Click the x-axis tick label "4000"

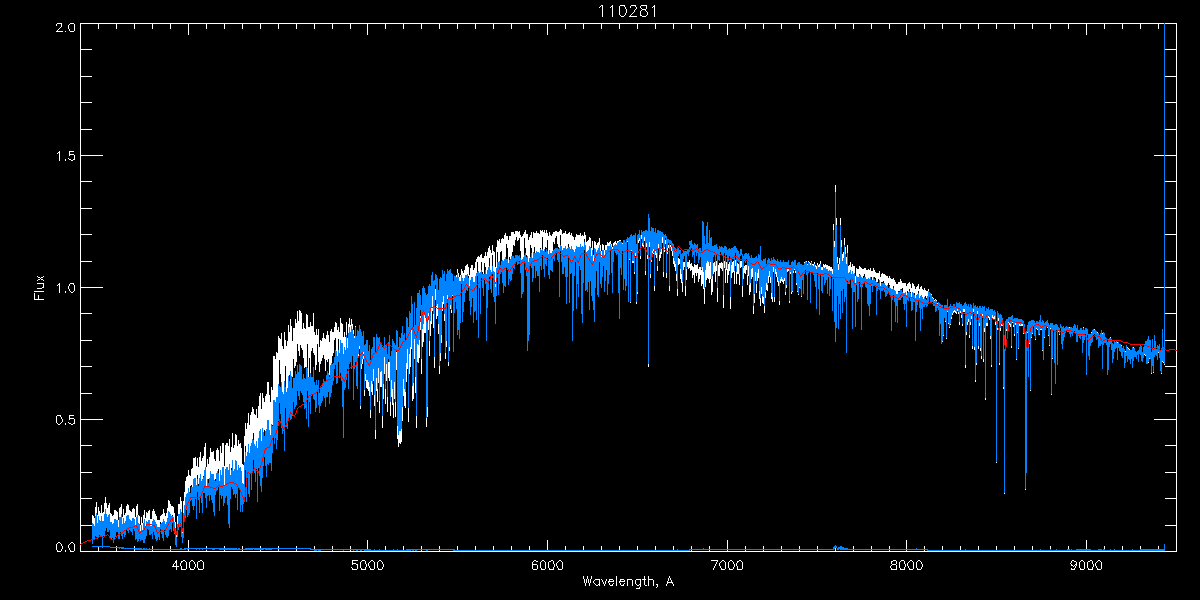188,566
